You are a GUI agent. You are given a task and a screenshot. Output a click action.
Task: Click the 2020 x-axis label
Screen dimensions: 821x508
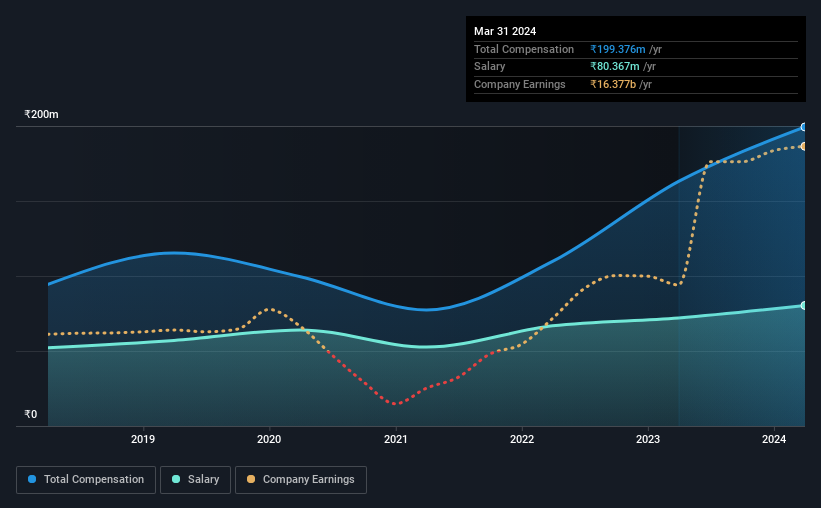[x=269, y=439]
